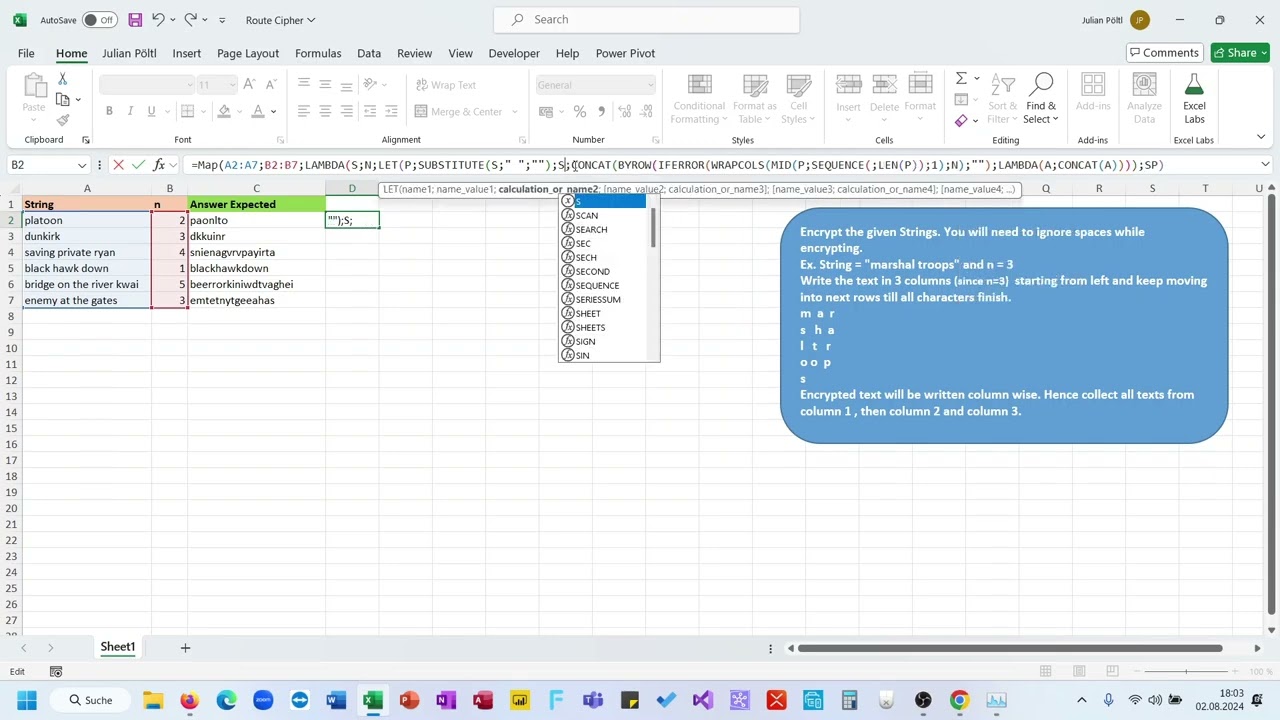Image resolution: width=1280 pixels, height=720 pixels.
Task: Open the Clipboard dialog launcher
Action: [86, 140]
